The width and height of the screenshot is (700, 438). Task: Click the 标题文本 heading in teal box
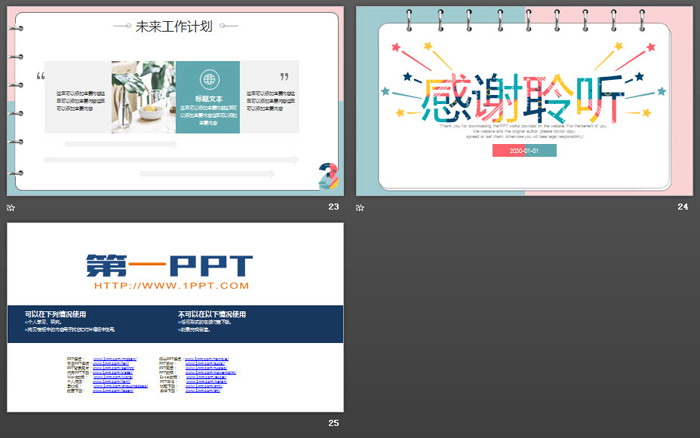pyautogui.click(x=208, y=99)
